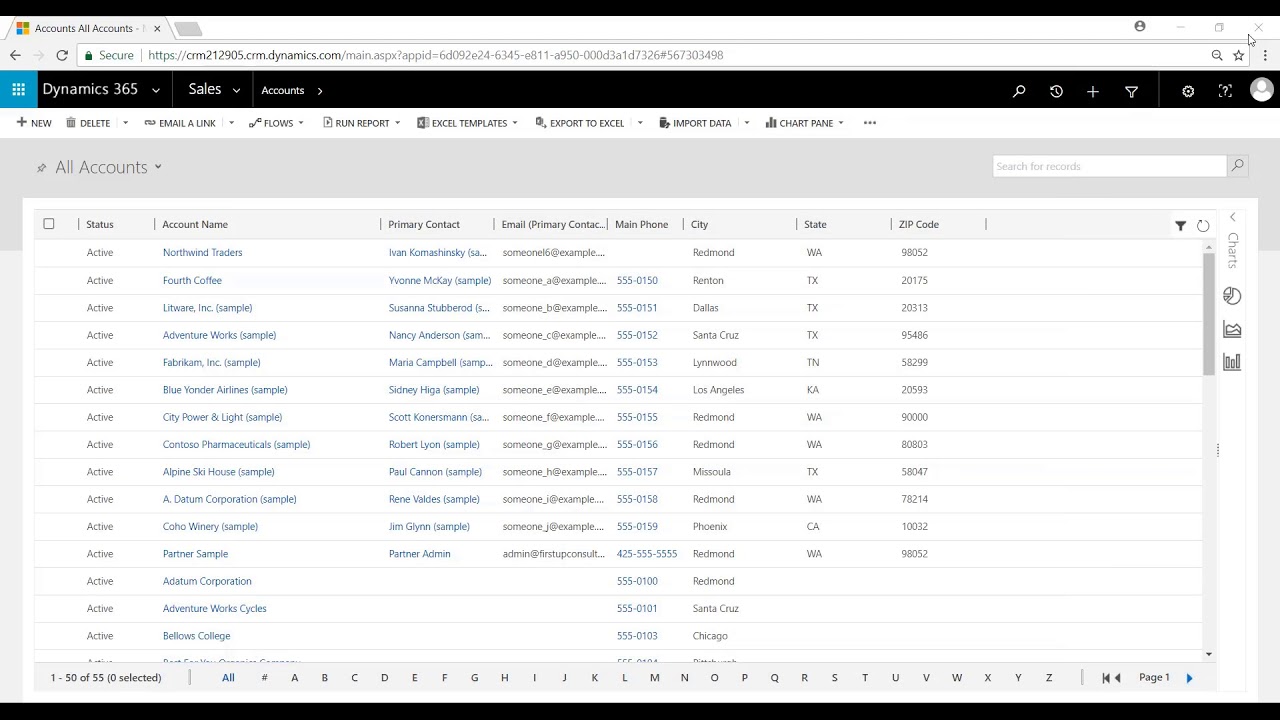The image size is (1280, 720).
Task: Focus the Search for records field
Action: (1110, 166)
